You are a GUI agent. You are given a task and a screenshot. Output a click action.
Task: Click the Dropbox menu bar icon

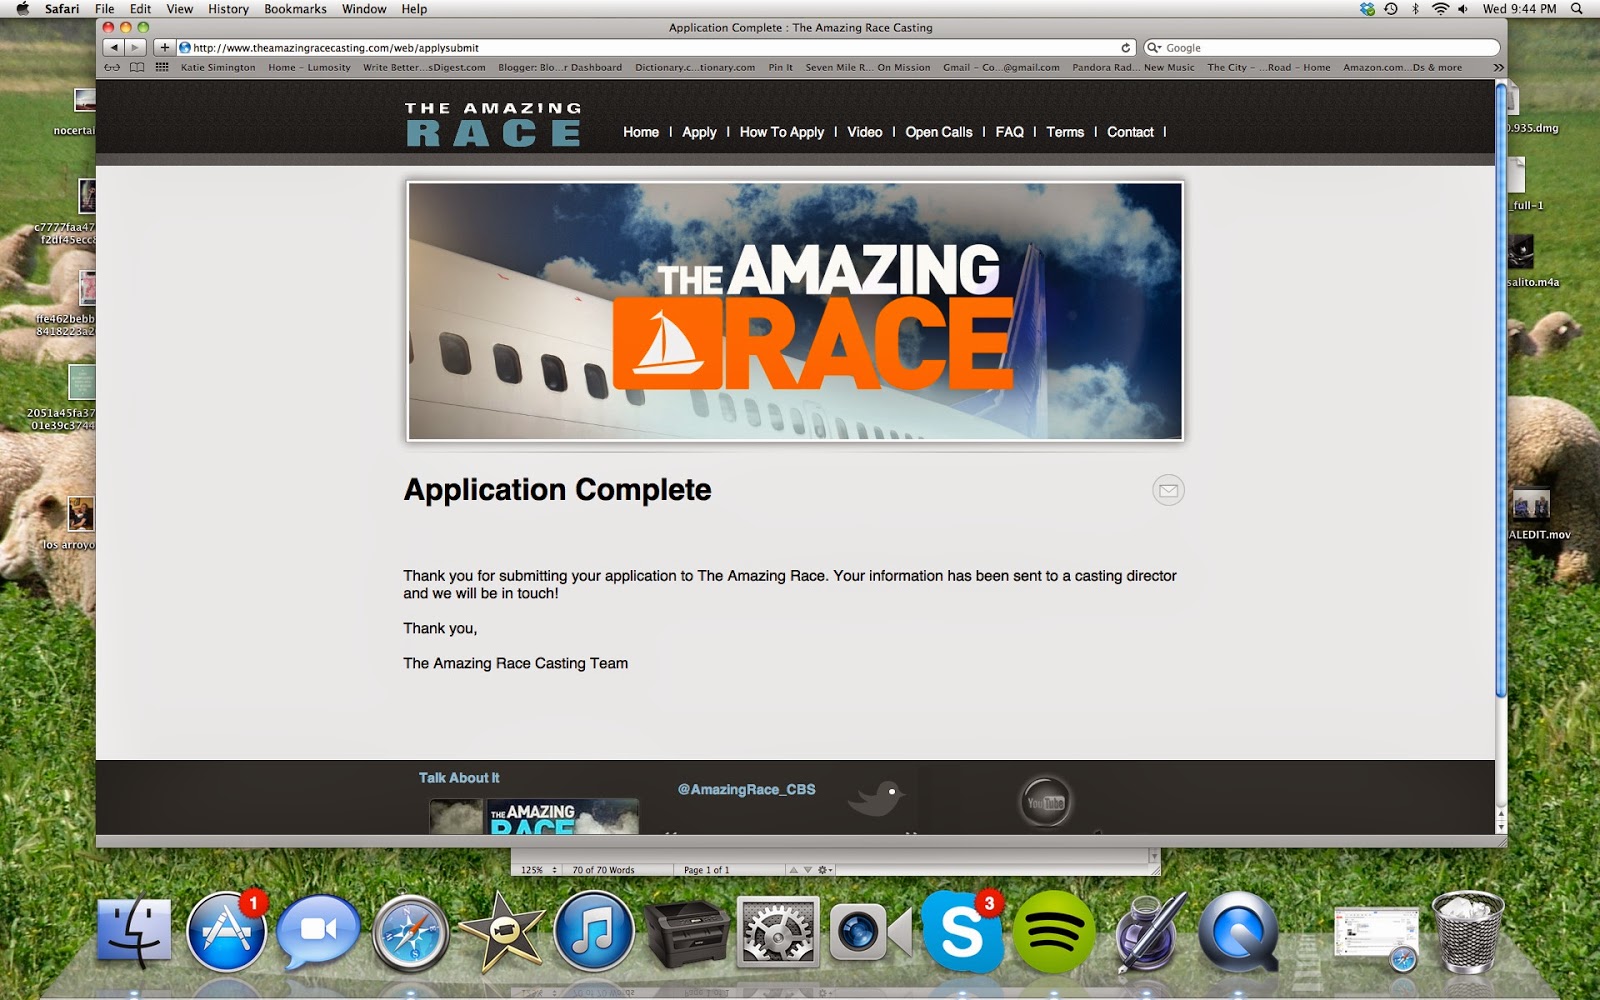pyautogui.click(x=1367, y=9)
